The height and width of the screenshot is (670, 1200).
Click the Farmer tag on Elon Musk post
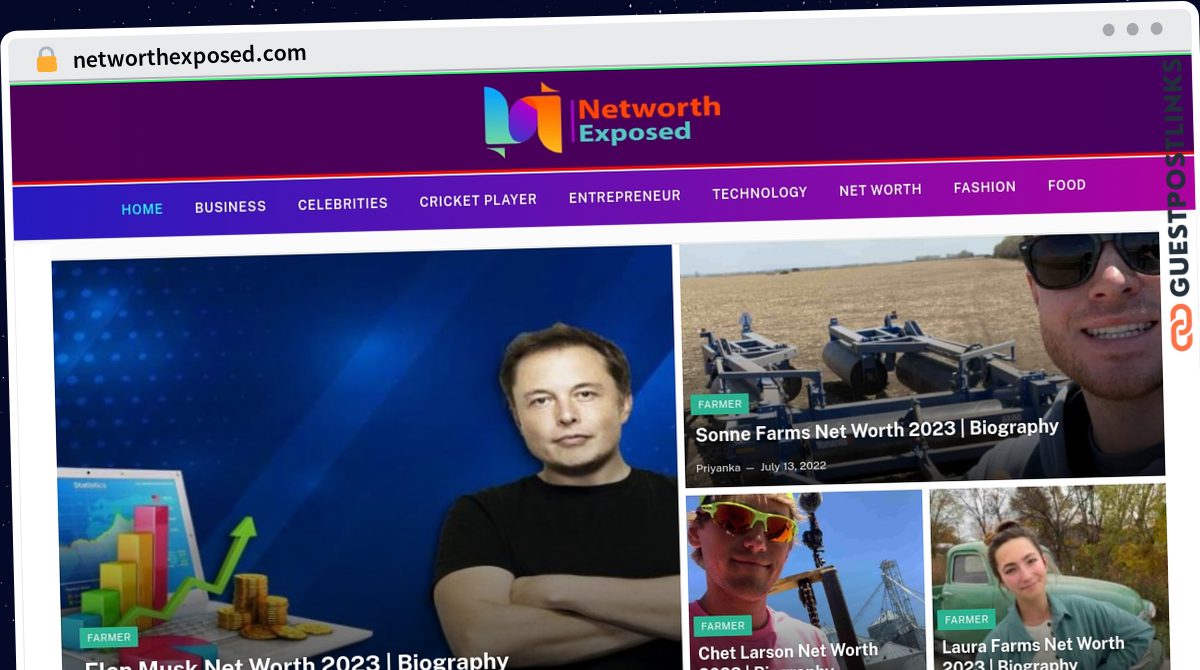pyautogui.click(x=109, y=637)
